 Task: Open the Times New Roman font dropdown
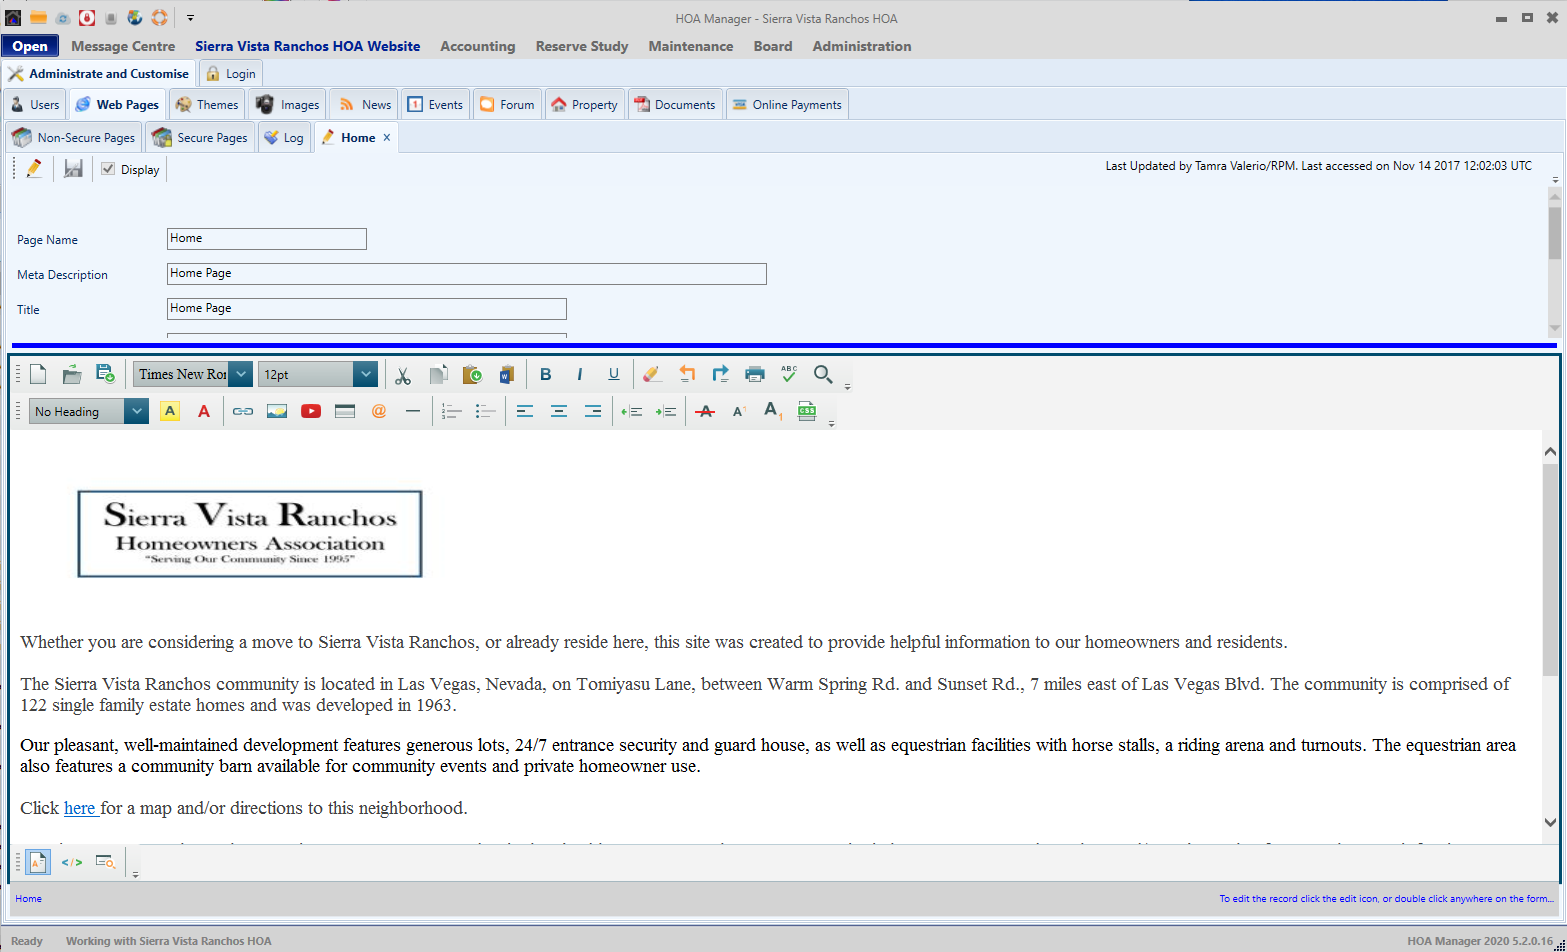pos(241,374)
